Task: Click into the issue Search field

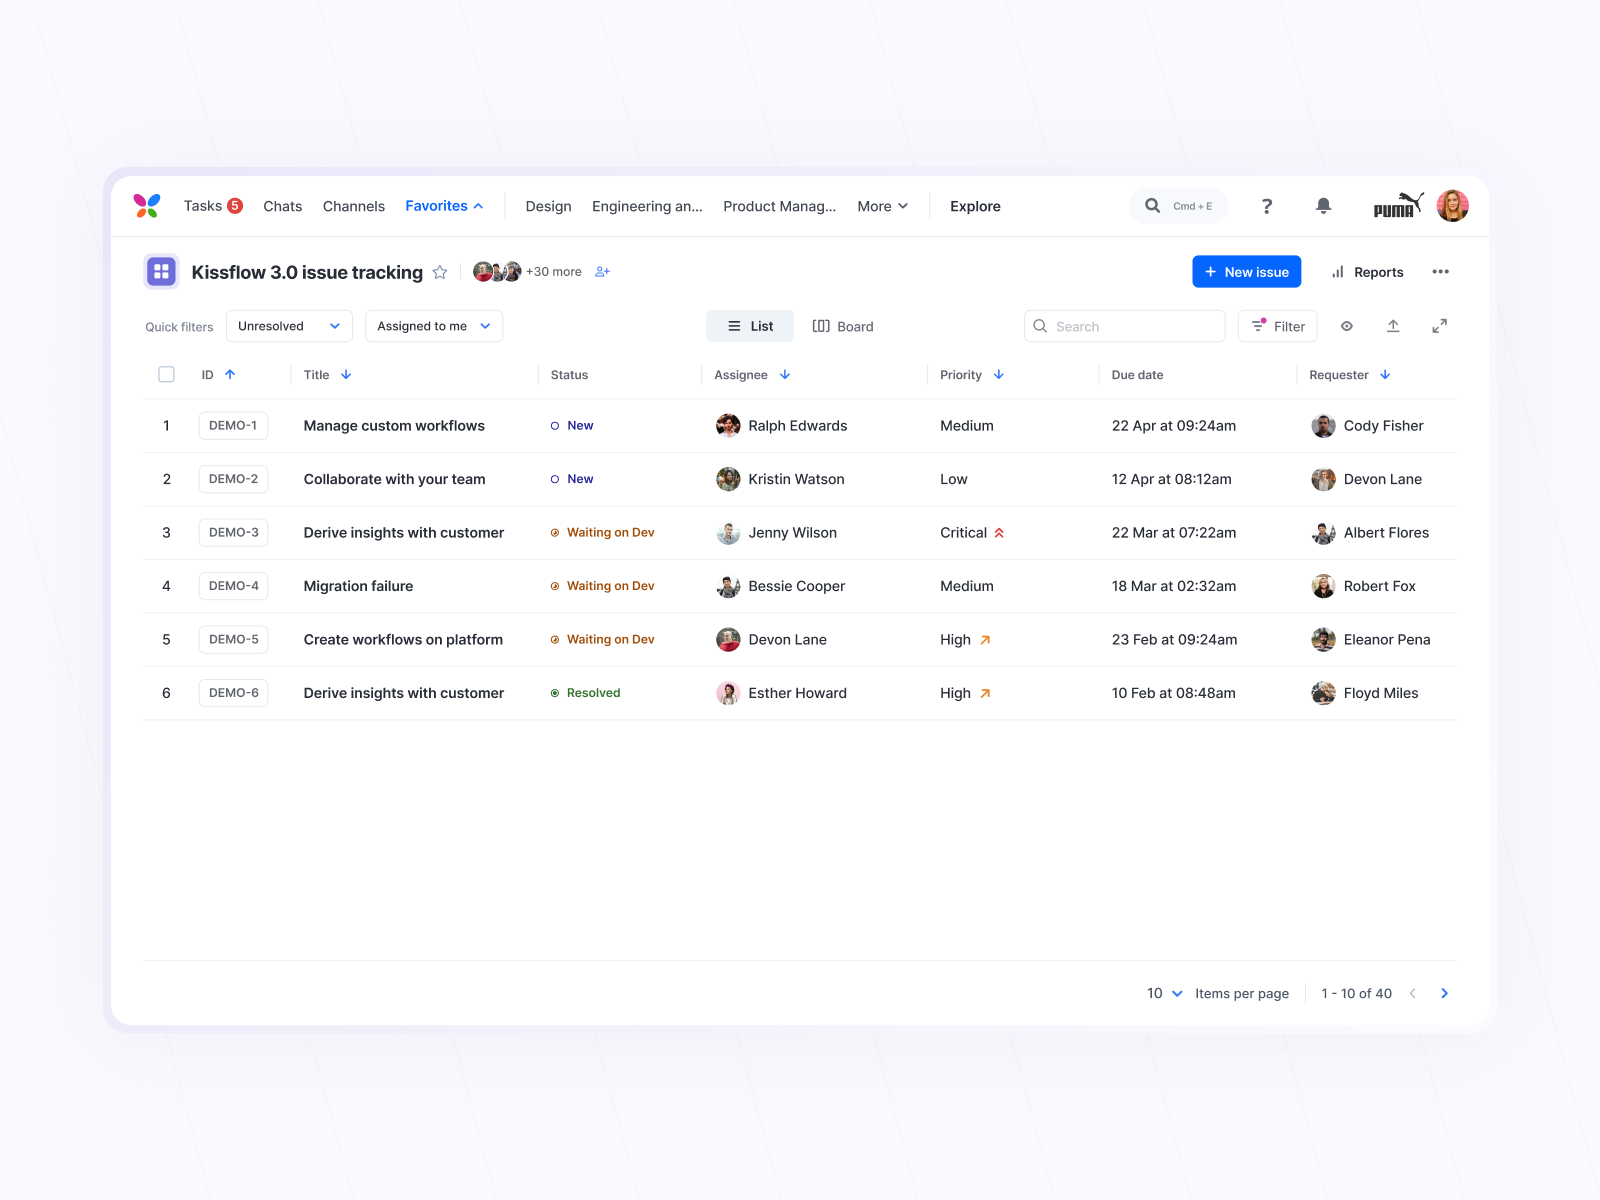Action: coord(1125,326)
